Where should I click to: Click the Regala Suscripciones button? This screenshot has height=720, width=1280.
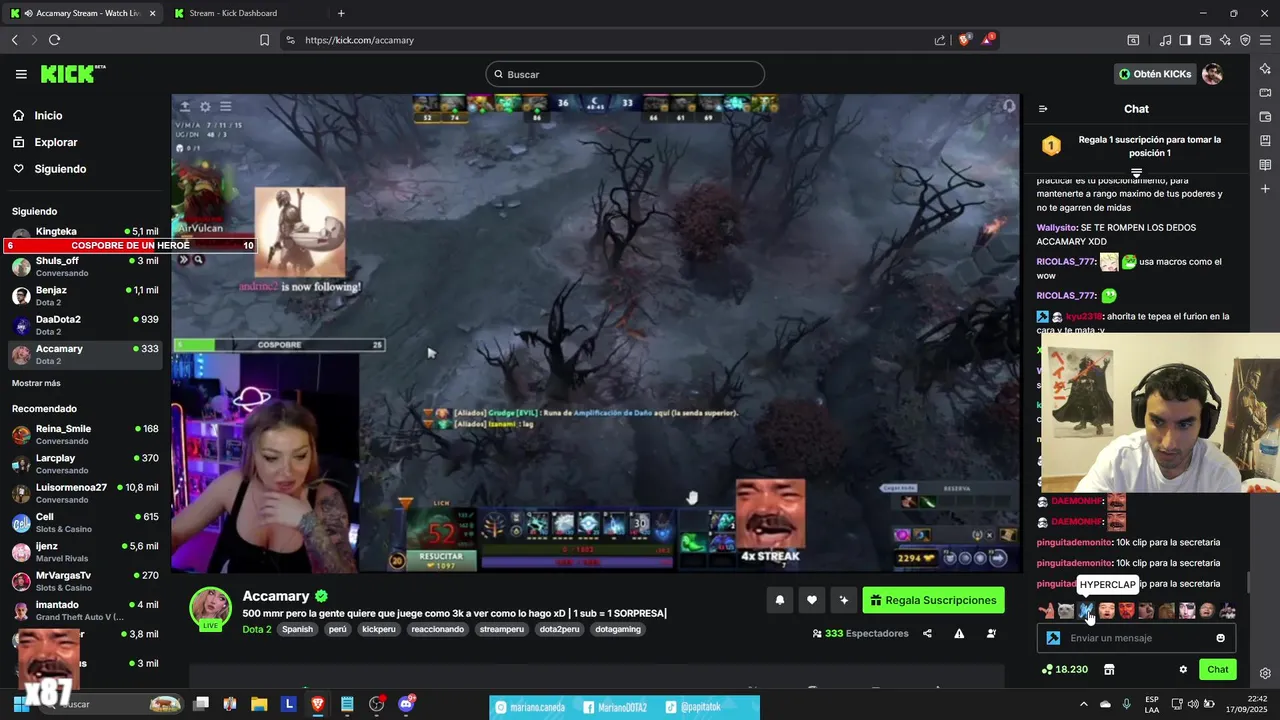933,600
